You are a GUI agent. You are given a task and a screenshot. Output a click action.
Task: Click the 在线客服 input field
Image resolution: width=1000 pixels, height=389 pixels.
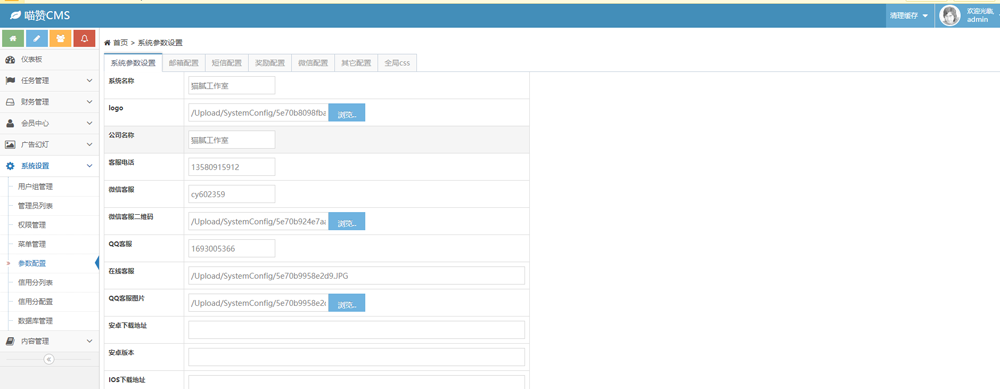[x=357, y=275]
